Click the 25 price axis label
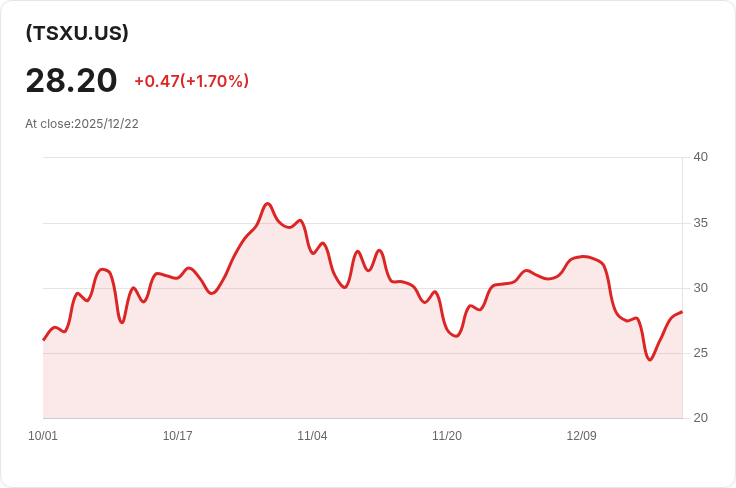Image resolution: width=736 pixels, height=488 pixels. click(x=701, y=353)
